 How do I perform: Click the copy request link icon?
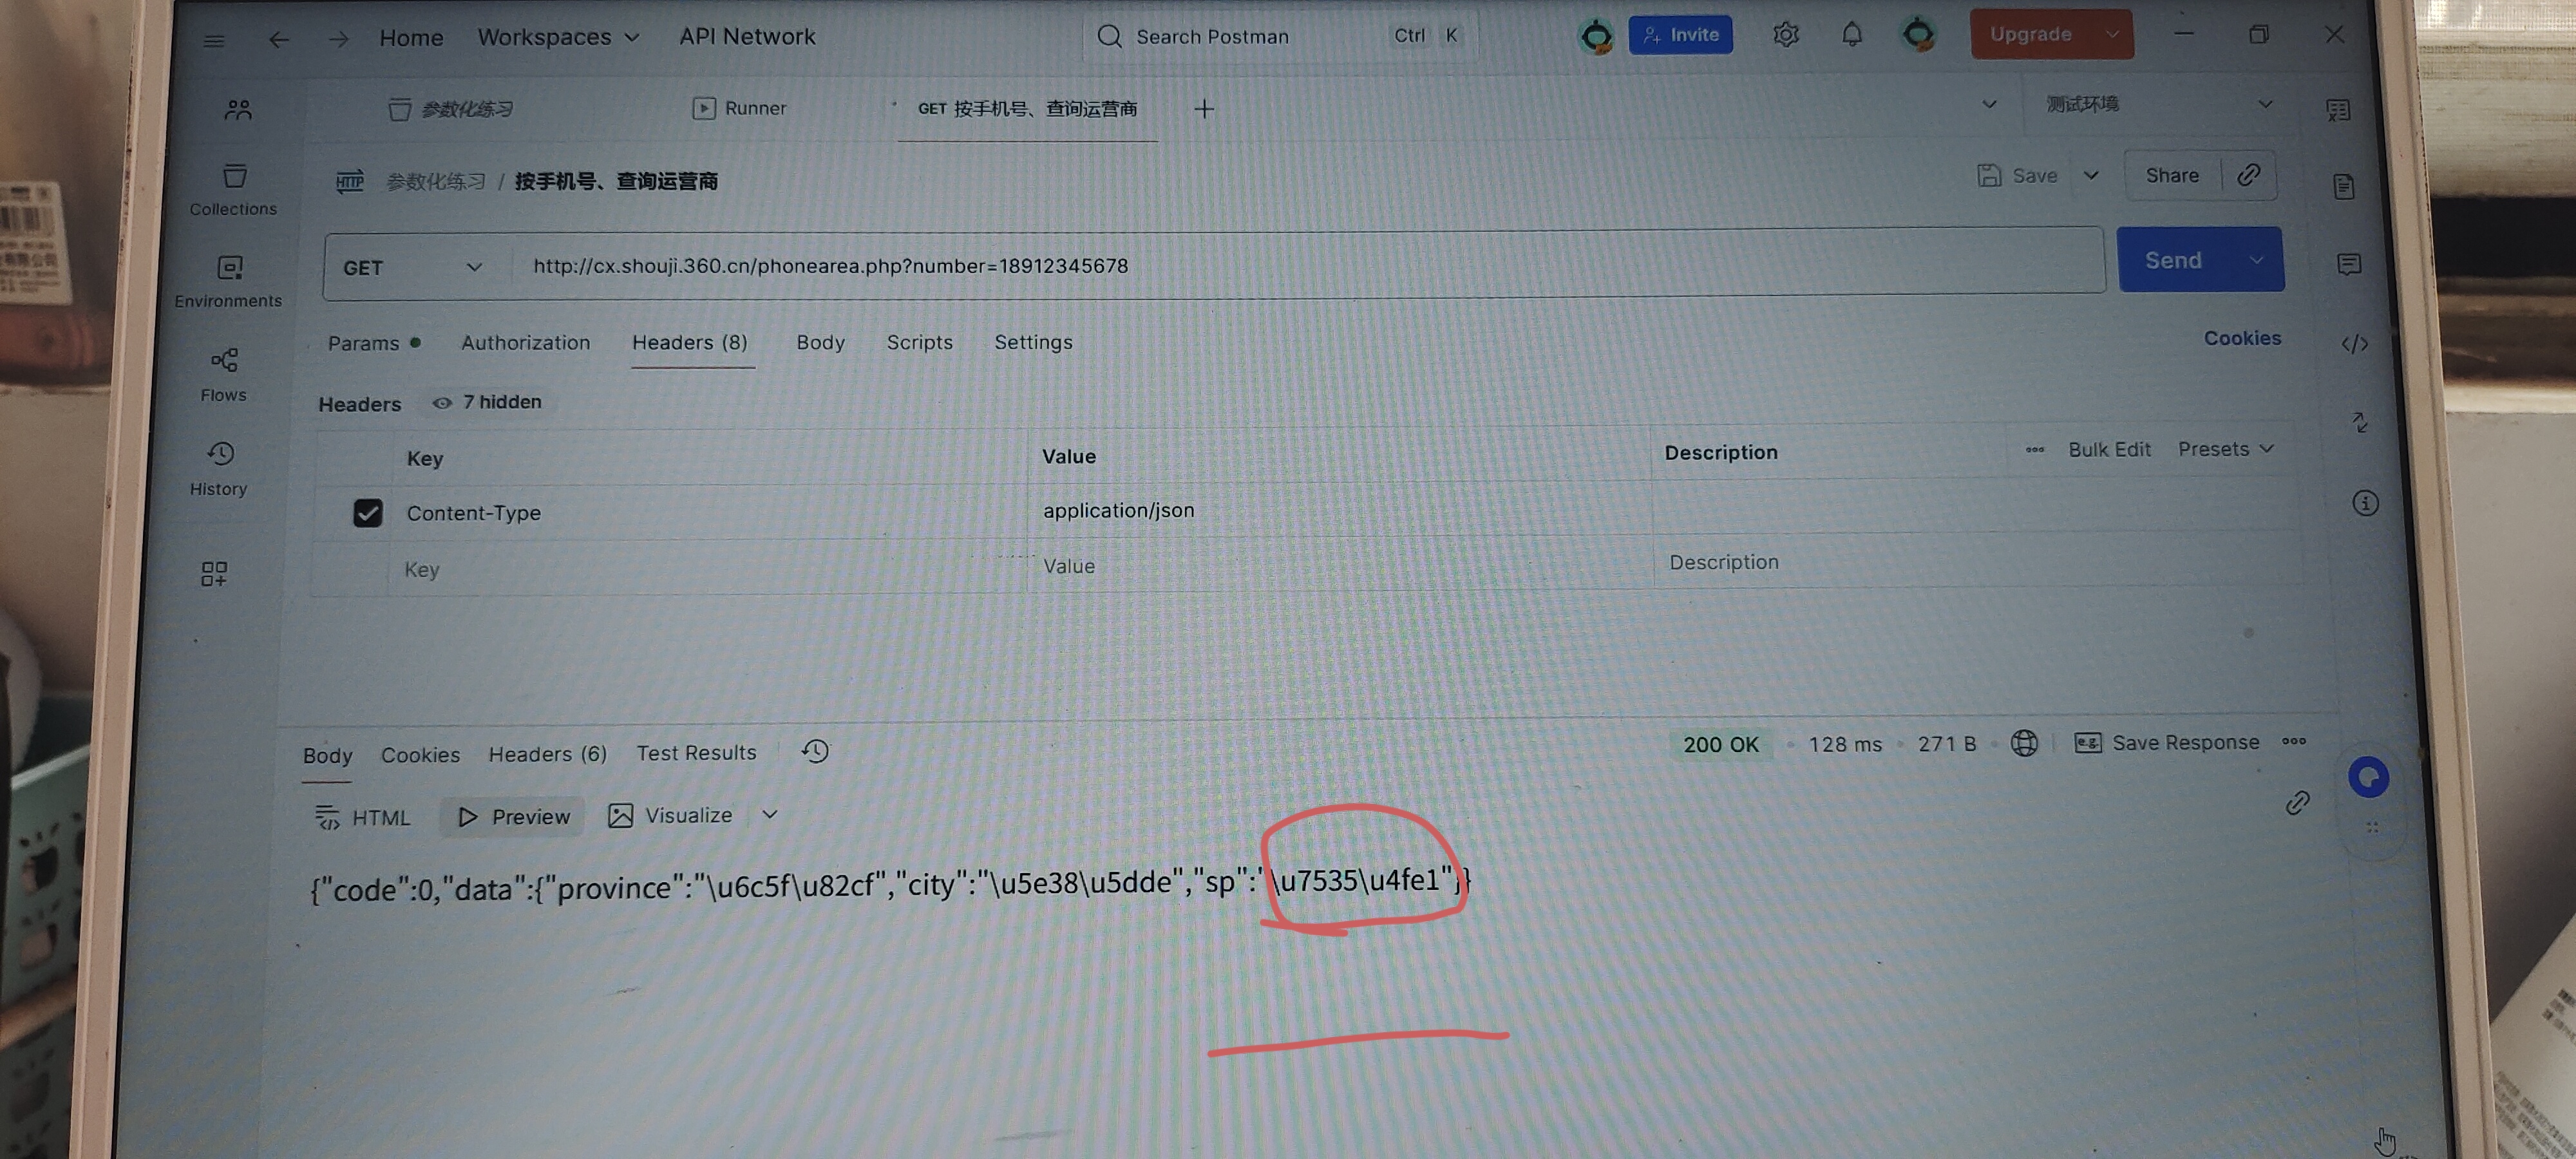[x=2248, y=175]
